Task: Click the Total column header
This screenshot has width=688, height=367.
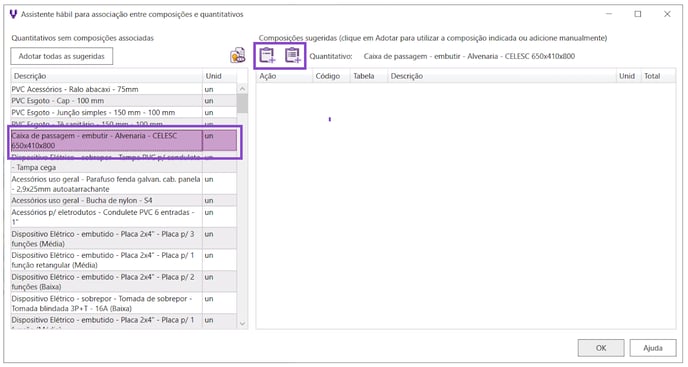Action: click(x=658, y=76)
